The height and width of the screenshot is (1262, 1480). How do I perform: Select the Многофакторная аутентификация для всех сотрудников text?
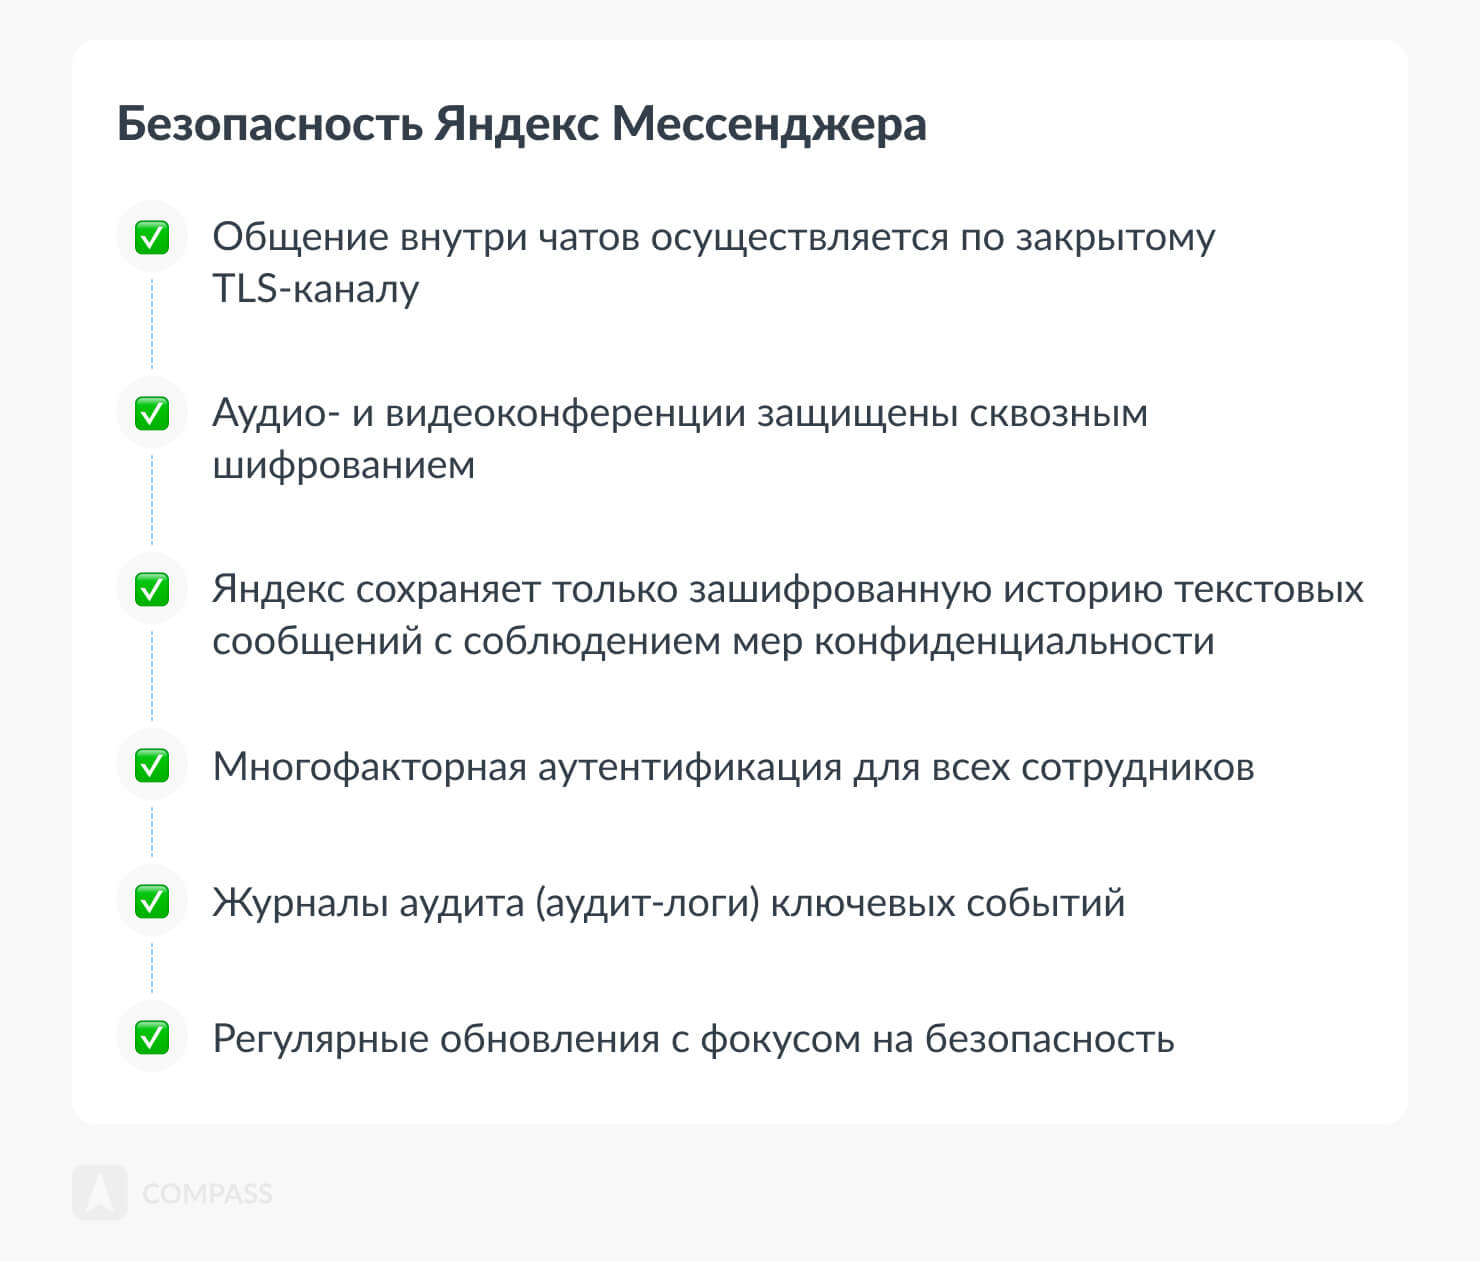click(733, 767)
